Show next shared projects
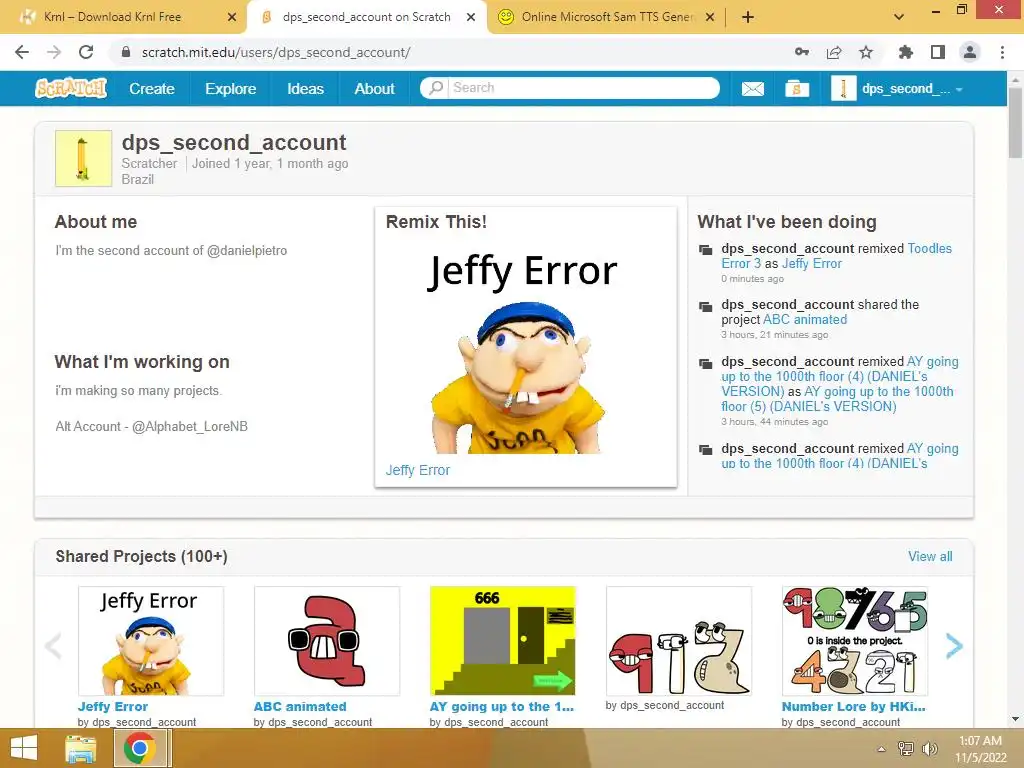The width and height of the screenshot is (1024, 768). tap(954, 646)
